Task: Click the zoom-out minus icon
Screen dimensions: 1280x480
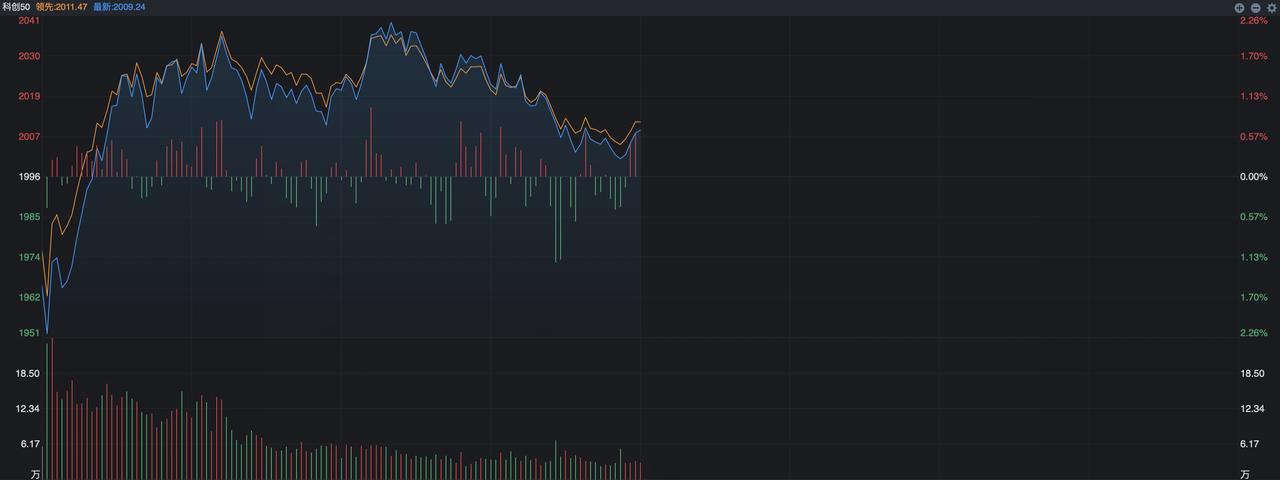Action: pyautogui.click(x=1255, y=7)
